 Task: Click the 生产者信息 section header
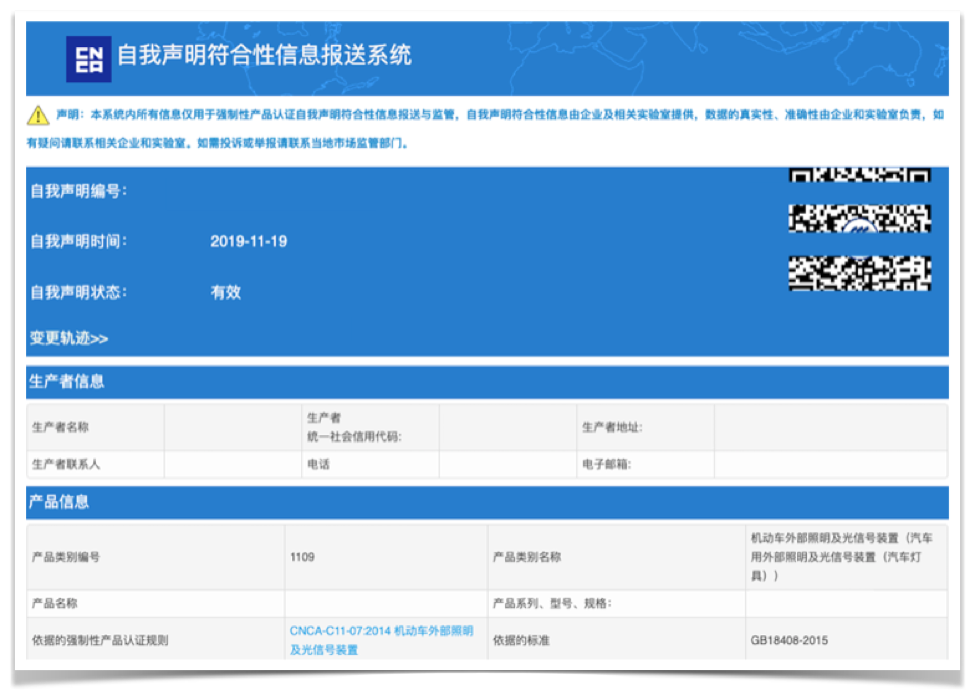pyautogui.click(x=487, y=382)
